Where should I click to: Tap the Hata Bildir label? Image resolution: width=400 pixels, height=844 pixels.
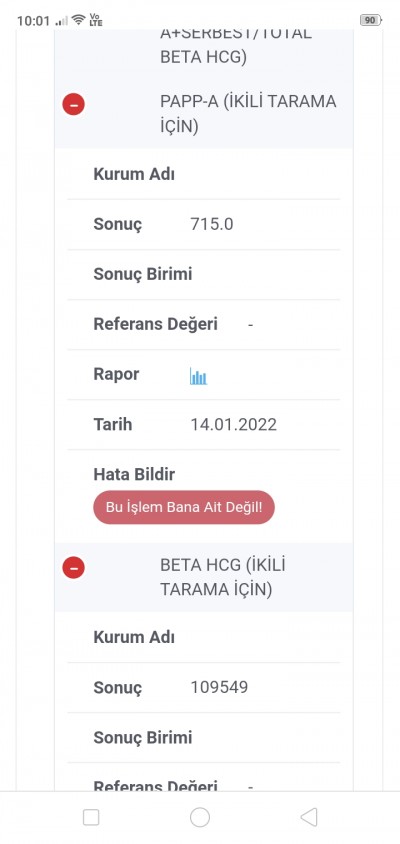(x=134, y=474)
